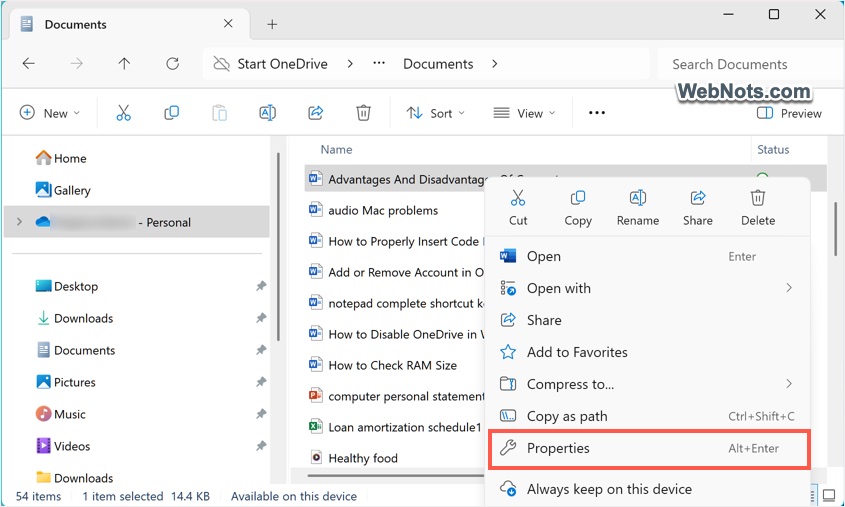The image size is (845, 507).
Task: Expand the Open with submenu arrow
Action: (x=788, y=288)
